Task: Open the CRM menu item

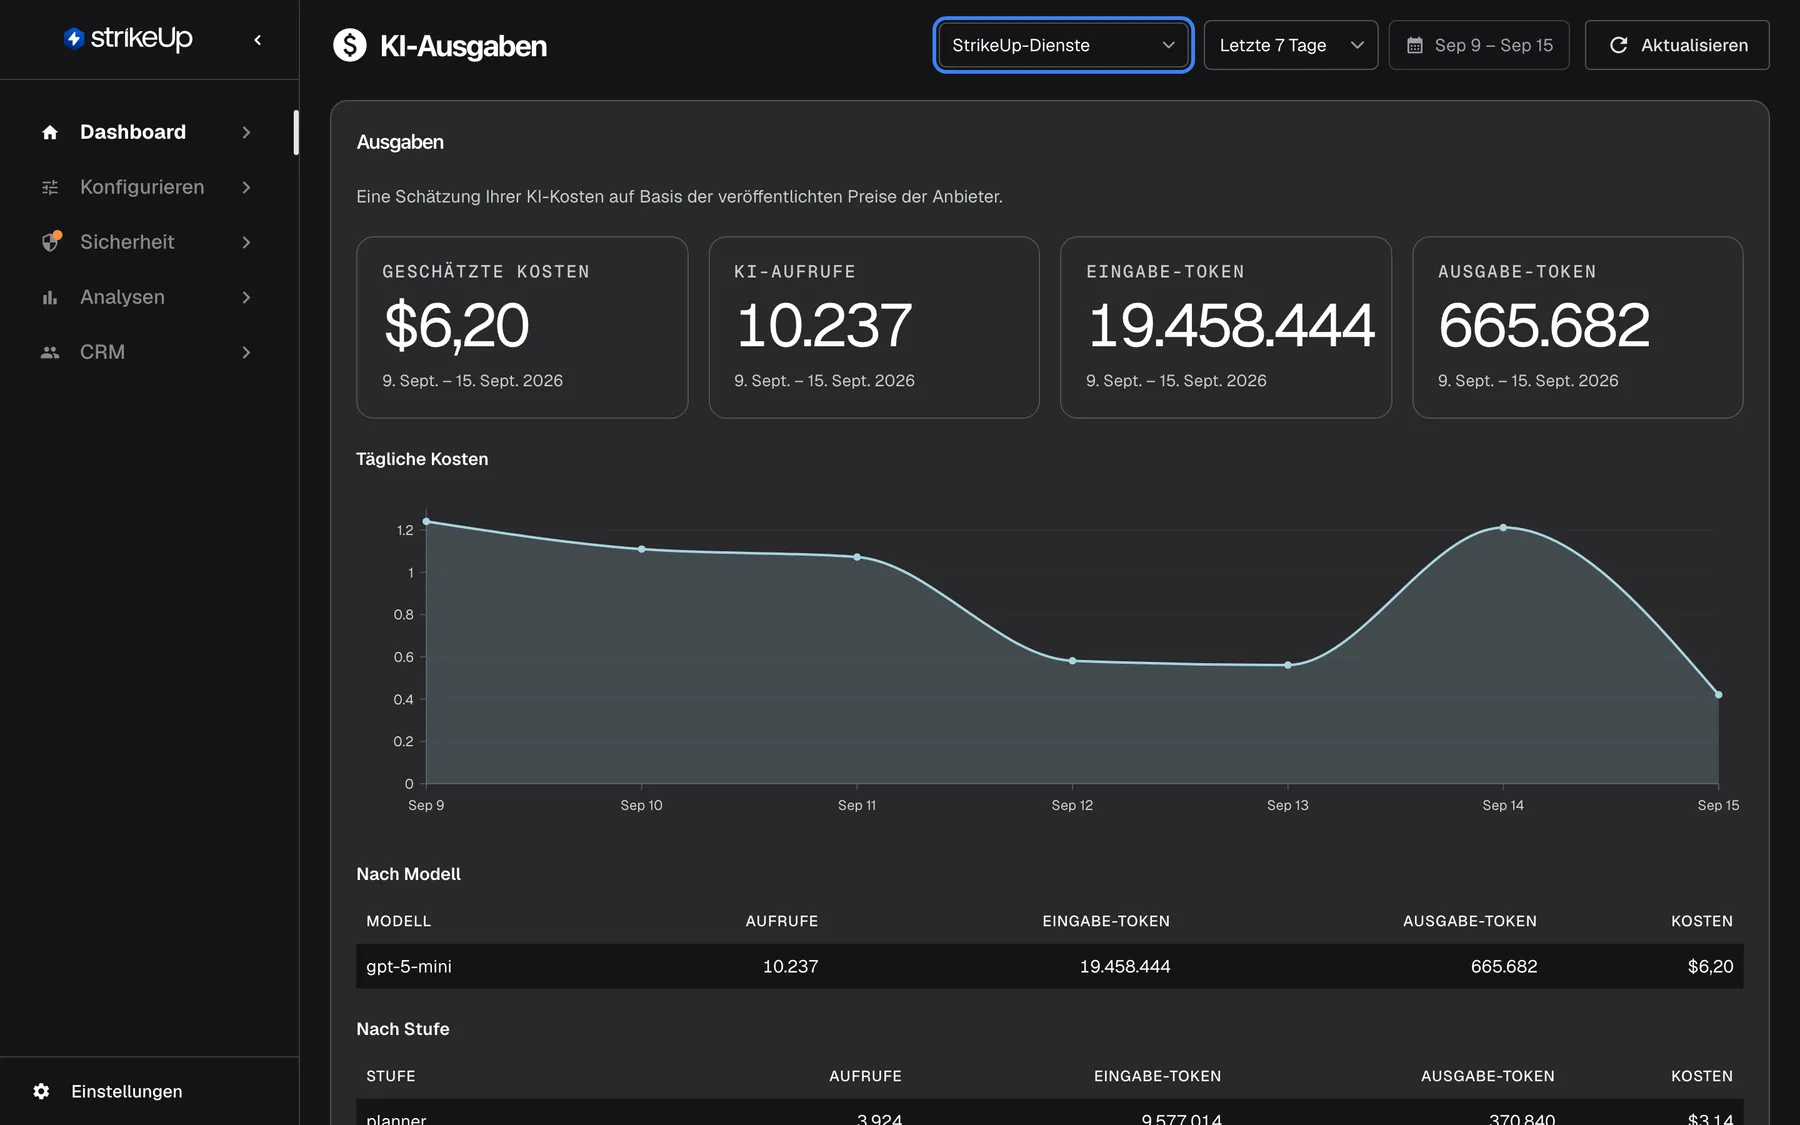Action: [x=147, y=352]
